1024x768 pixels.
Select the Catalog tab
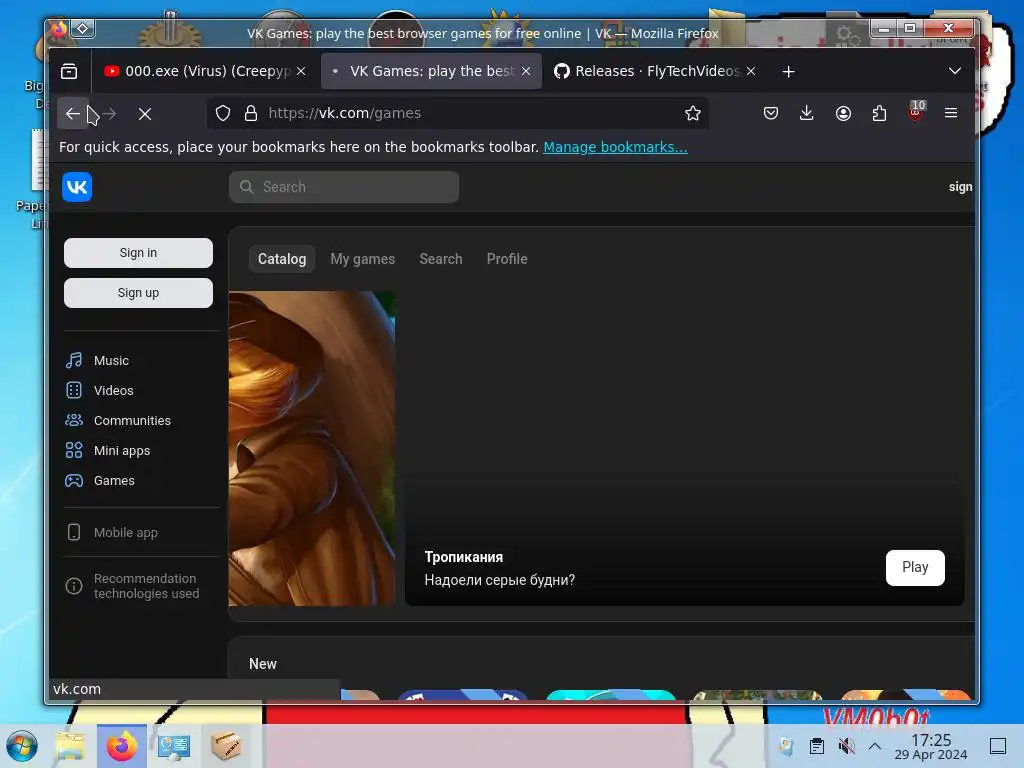click(282, 259)
